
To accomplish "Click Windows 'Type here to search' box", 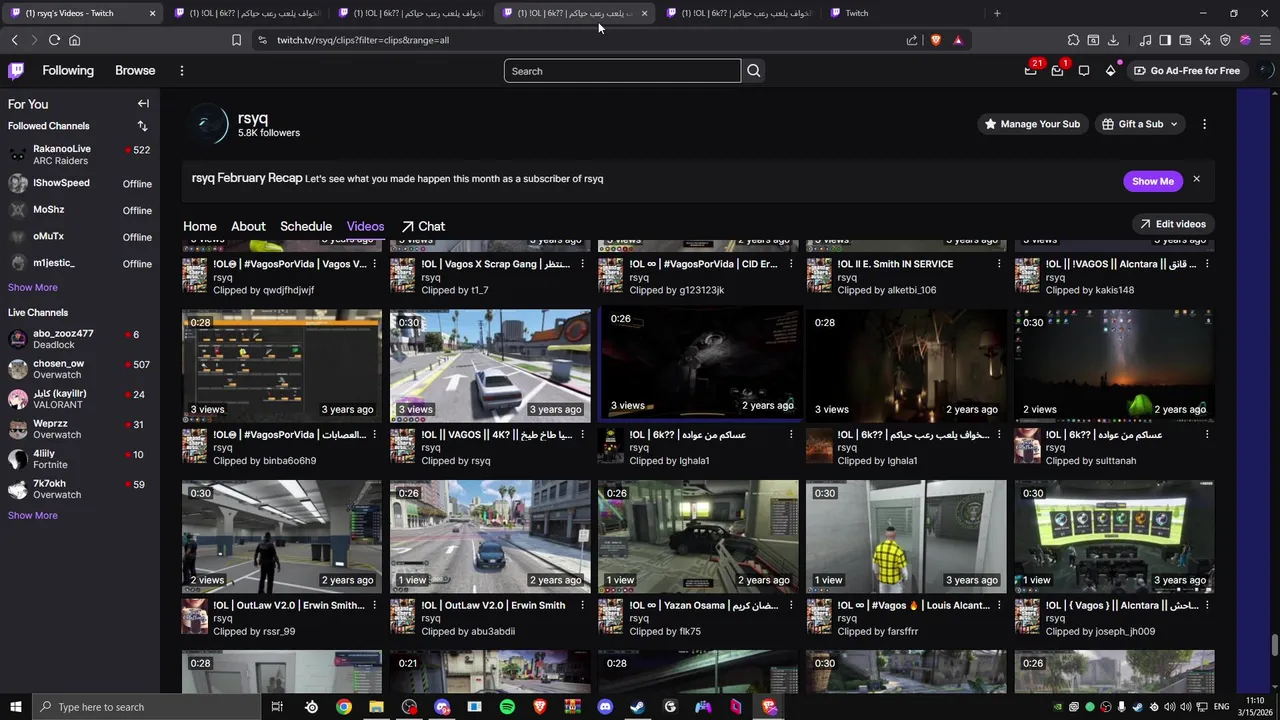I will tap(145, 707).
